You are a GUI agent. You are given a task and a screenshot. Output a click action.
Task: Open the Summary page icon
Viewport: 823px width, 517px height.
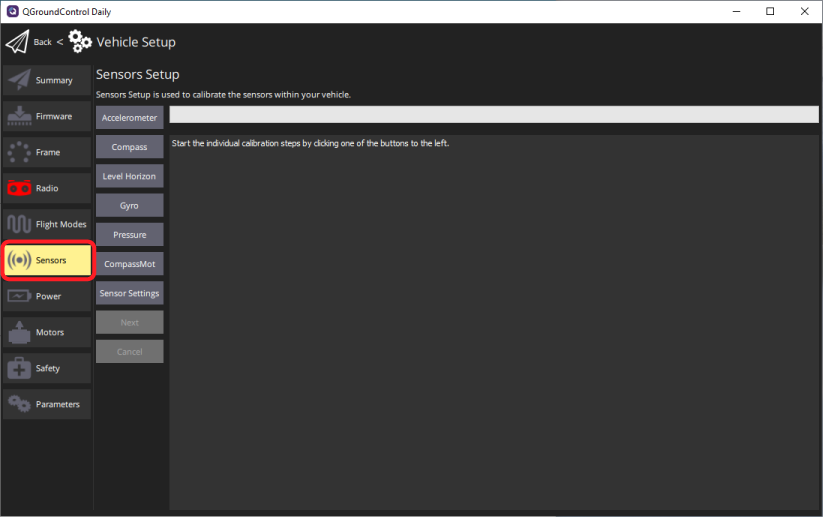(x=19, y=80)
